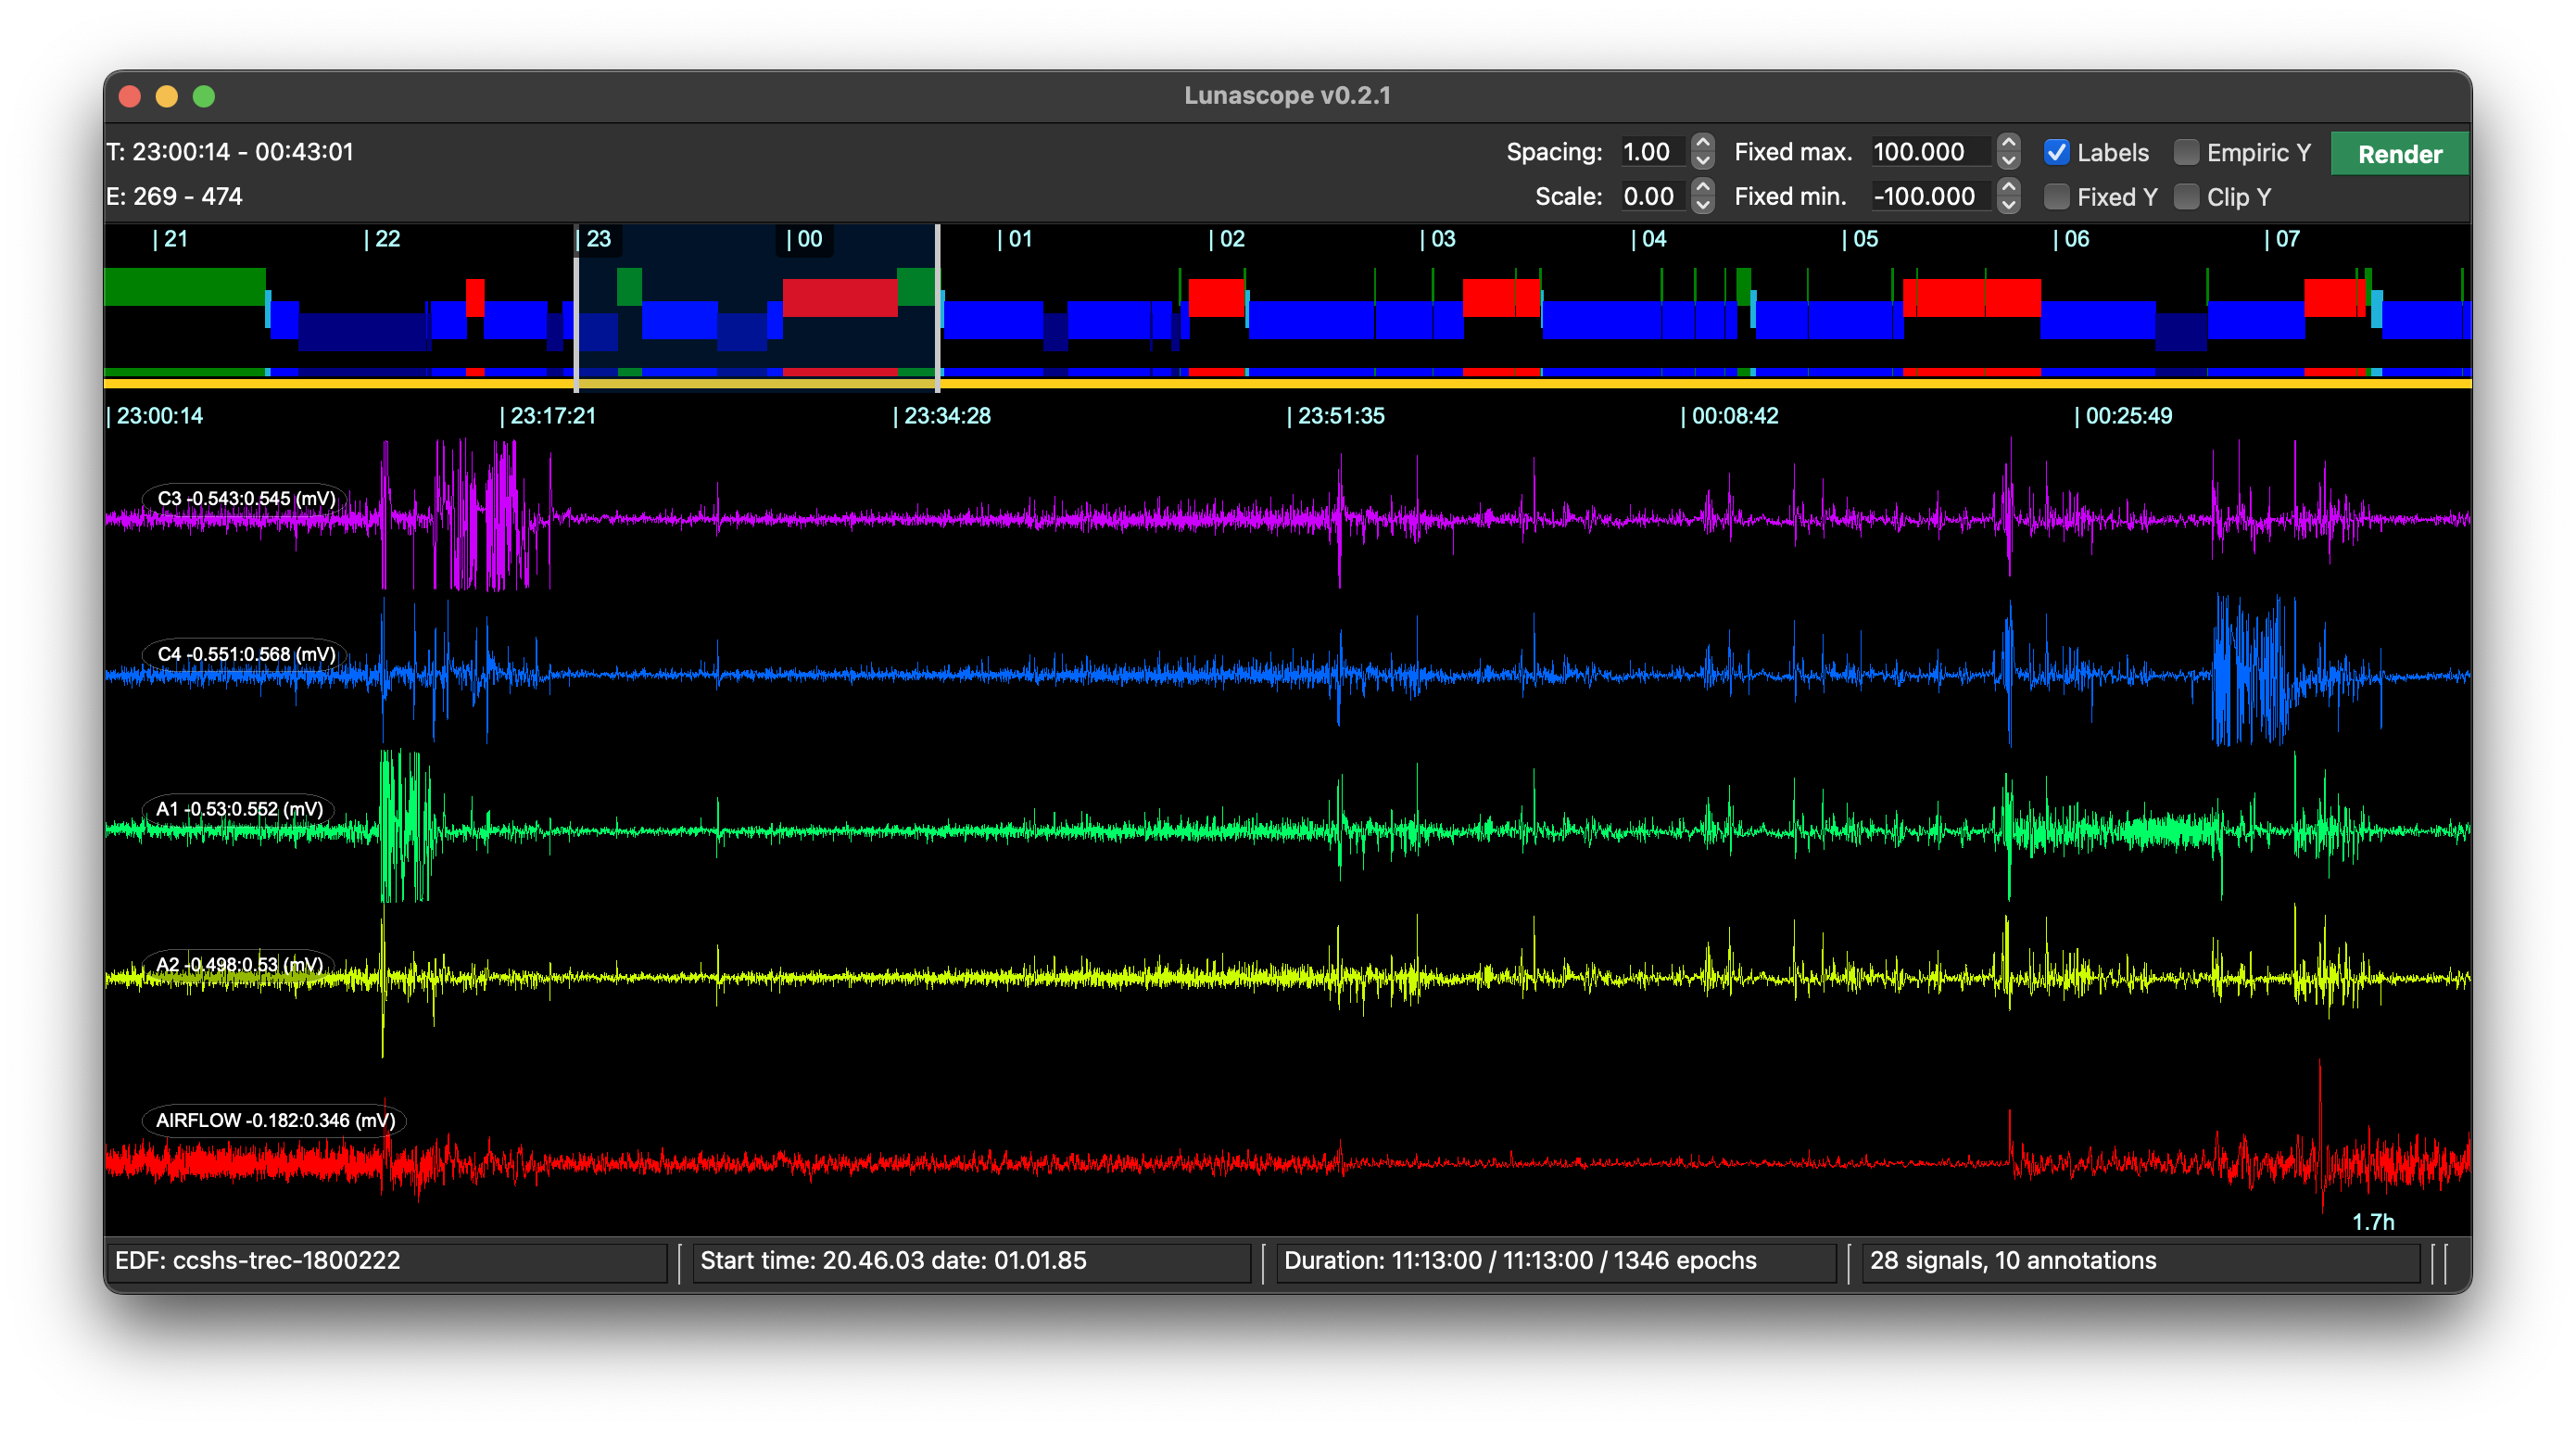
Task: Click the 03 hour marker on hypnogram
Action: click(1438, 239)
